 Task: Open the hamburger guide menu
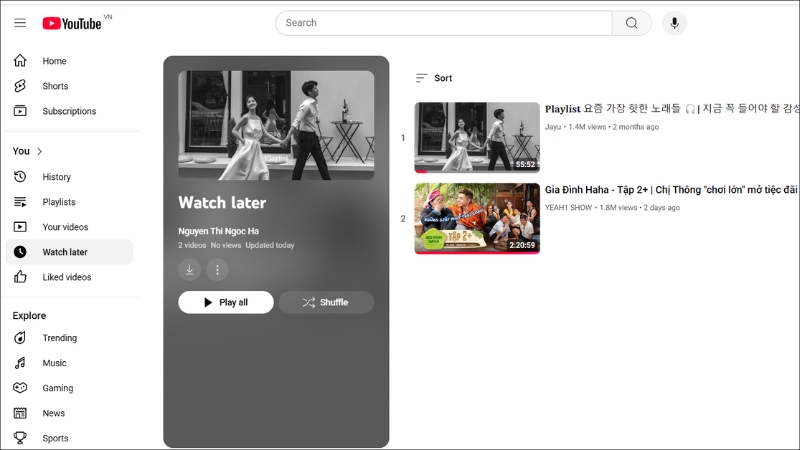20,23
